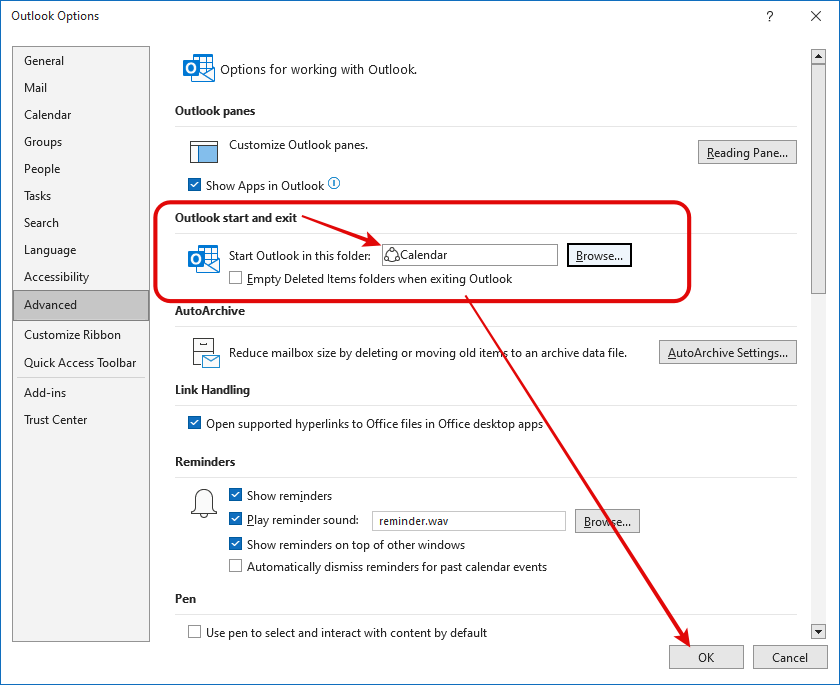
Task: Click the vertical scrollbar thumb
Action: [x=818, y=179]
